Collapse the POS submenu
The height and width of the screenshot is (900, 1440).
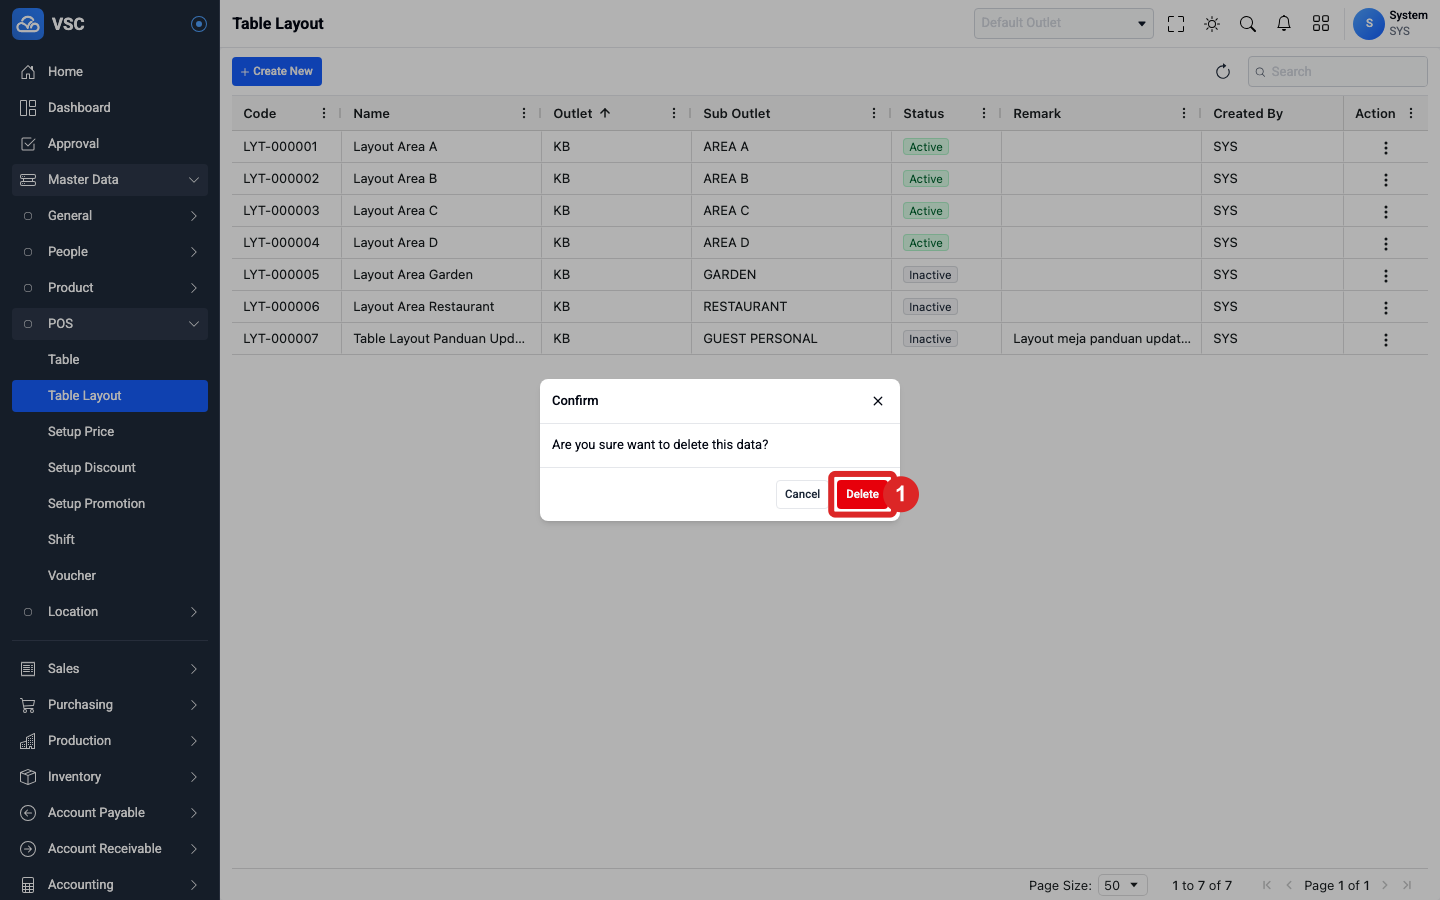click(x=110, y=324)
